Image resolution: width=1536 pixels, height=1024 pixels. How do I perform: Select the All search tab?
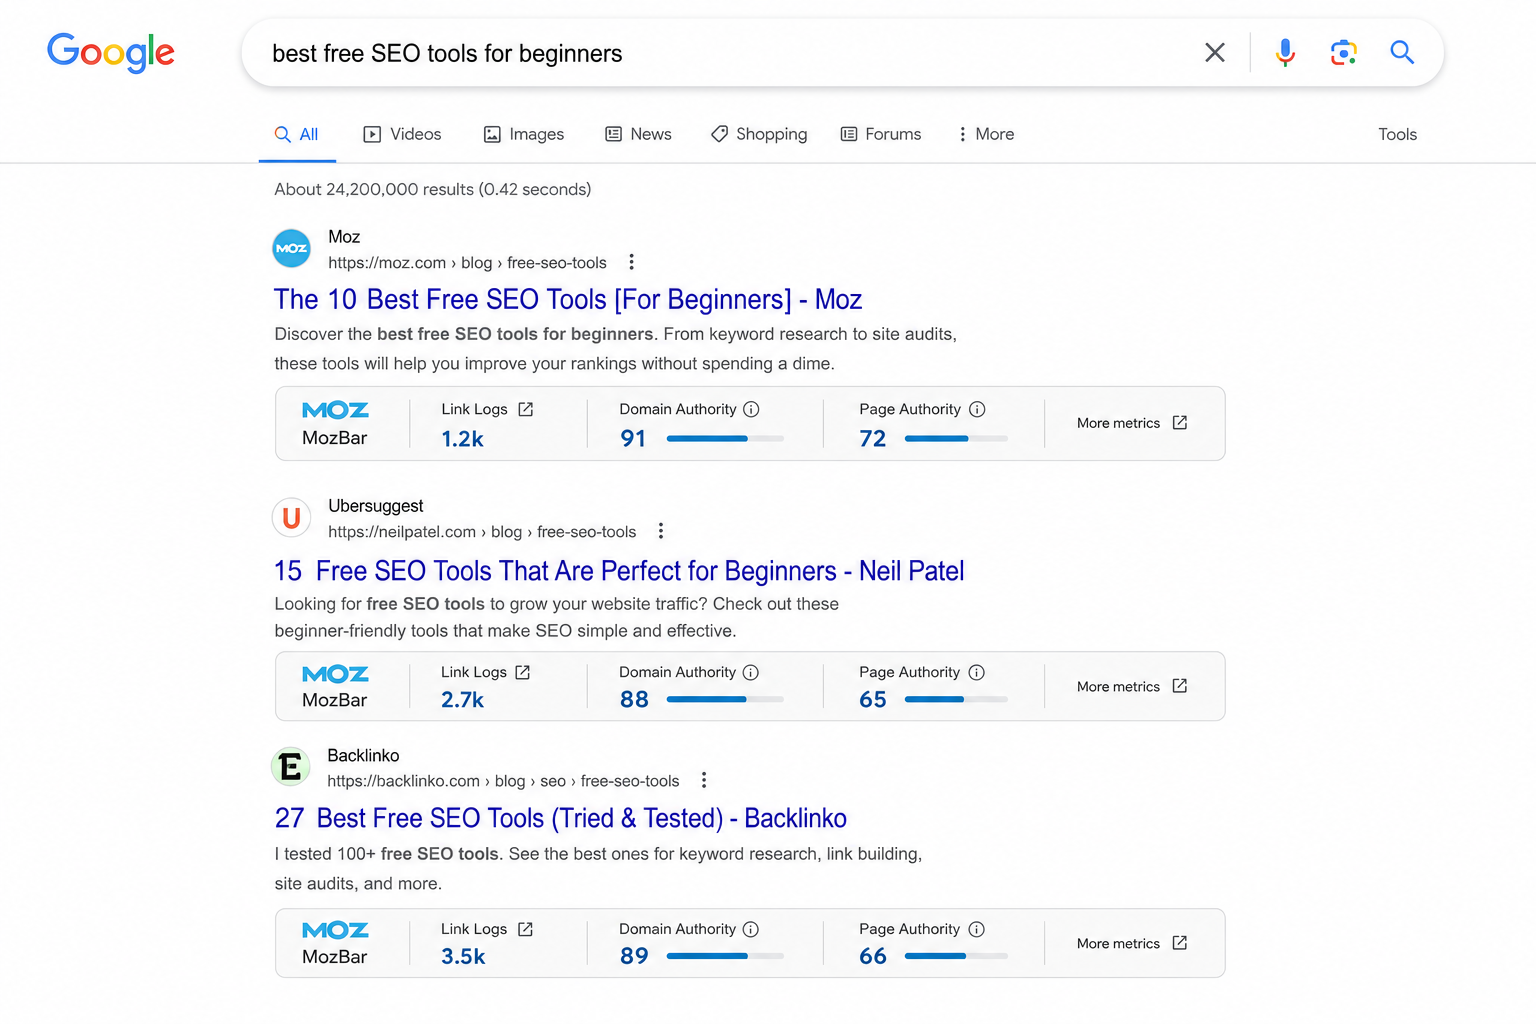pos(297,134)
